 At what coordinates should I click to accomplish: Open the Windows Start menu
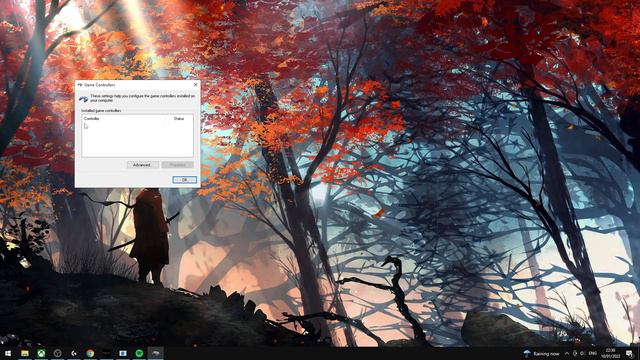pos(8,353)
